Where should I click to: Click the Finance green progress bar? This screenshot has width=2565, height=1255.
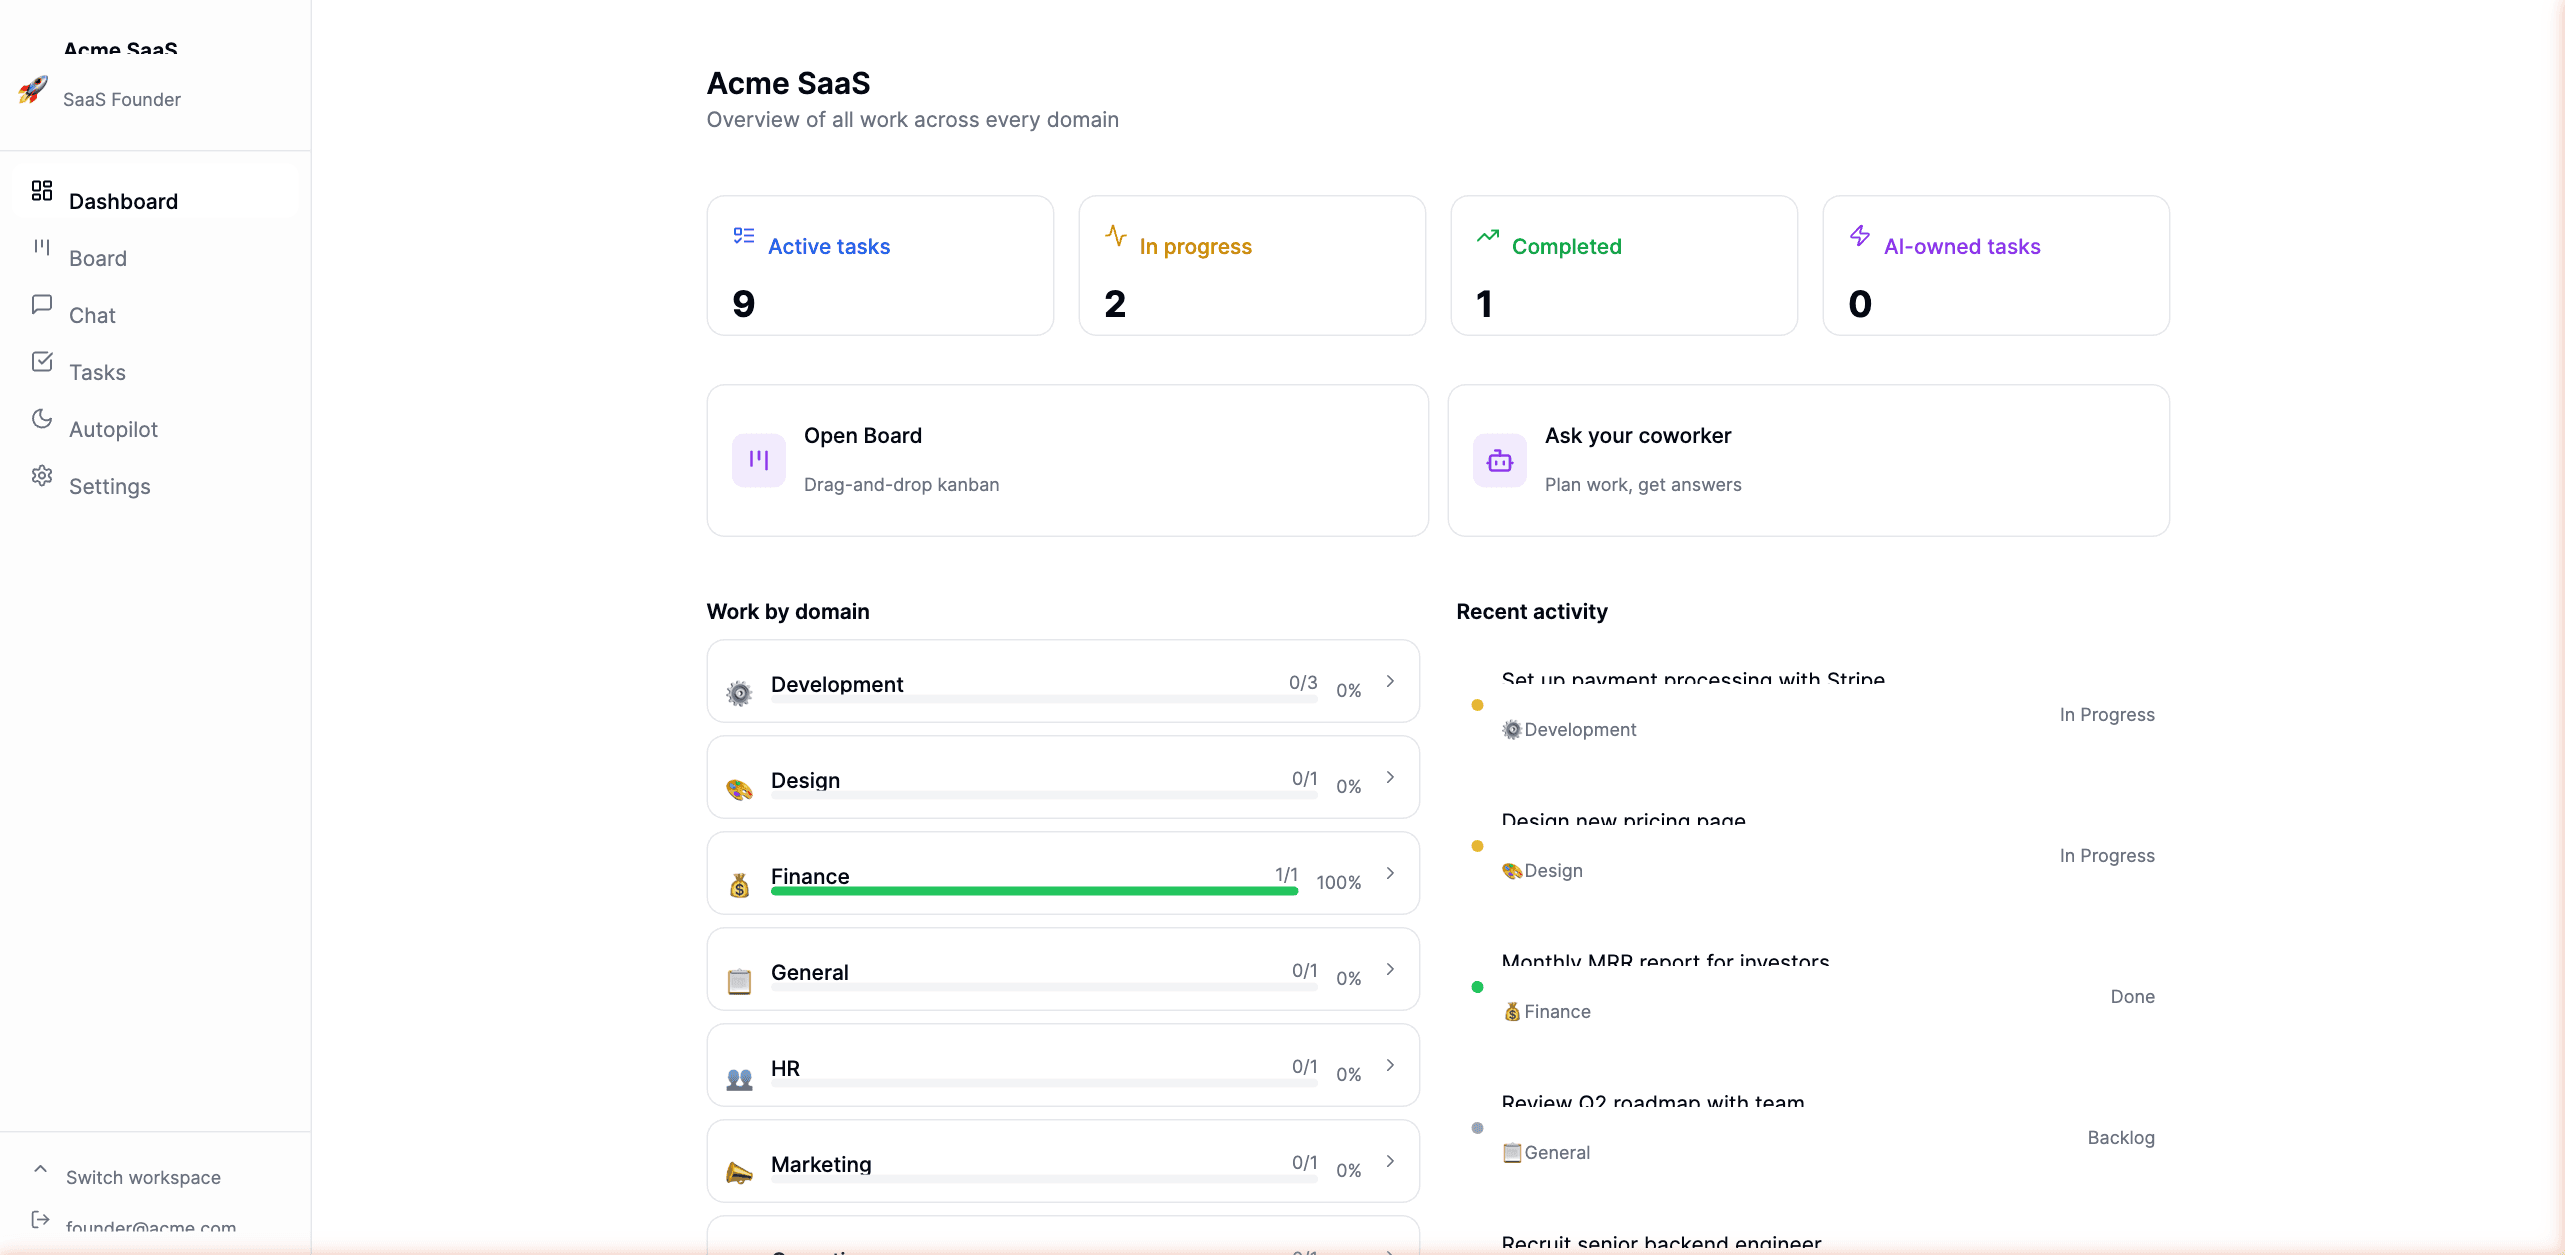(1034, 890)
